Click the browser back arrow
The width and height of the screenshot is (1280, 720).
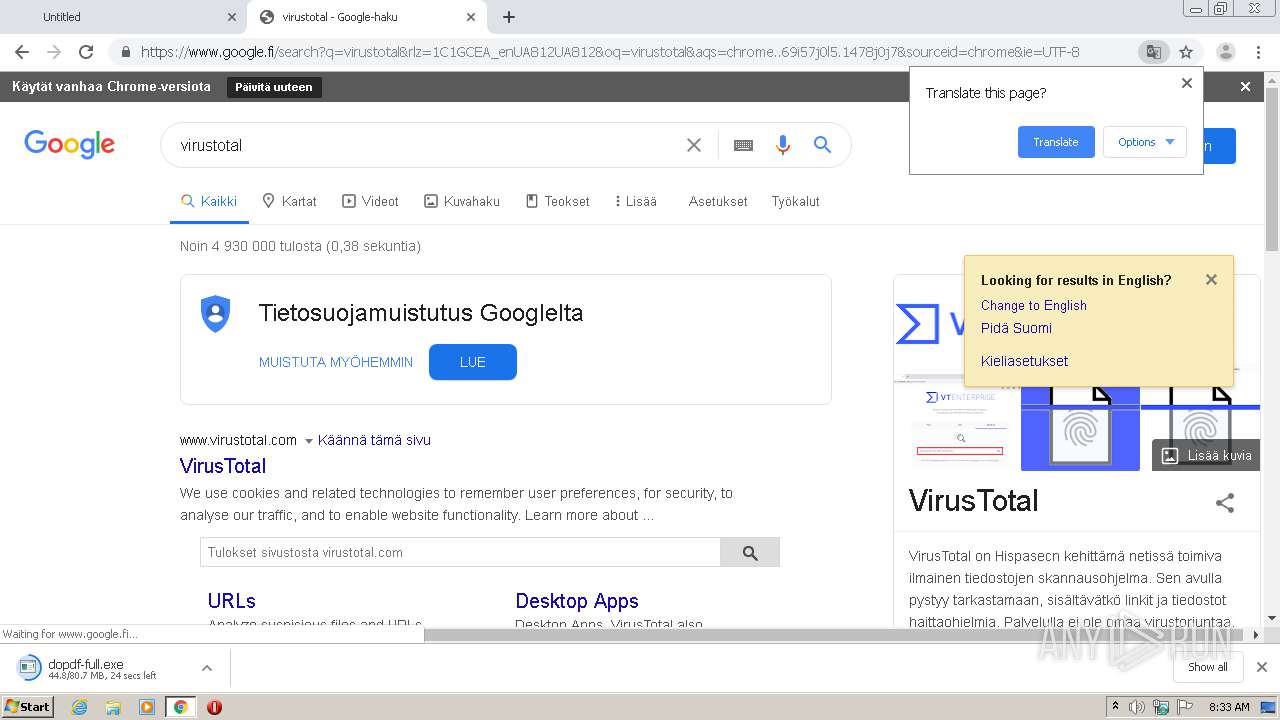[x=22, y=52]
